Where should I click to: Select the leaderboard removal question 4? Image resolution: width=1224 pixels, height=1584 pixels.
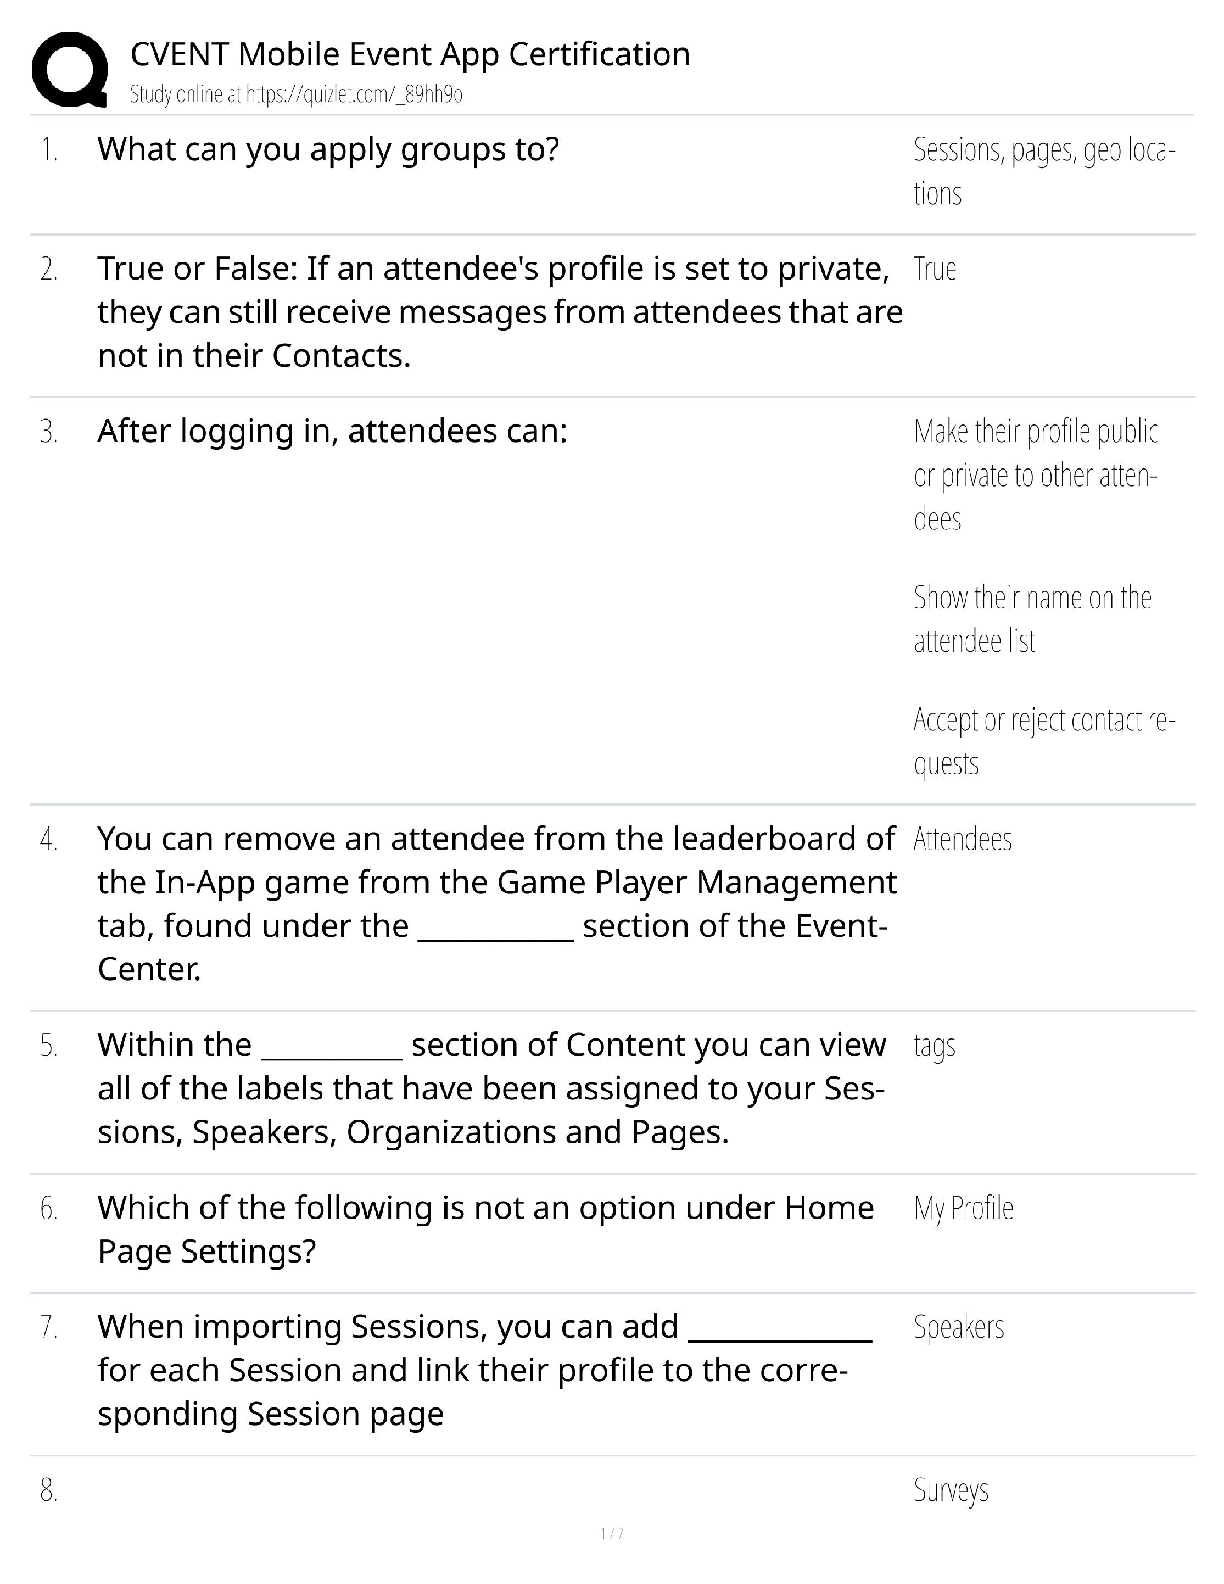click(496, 903)
